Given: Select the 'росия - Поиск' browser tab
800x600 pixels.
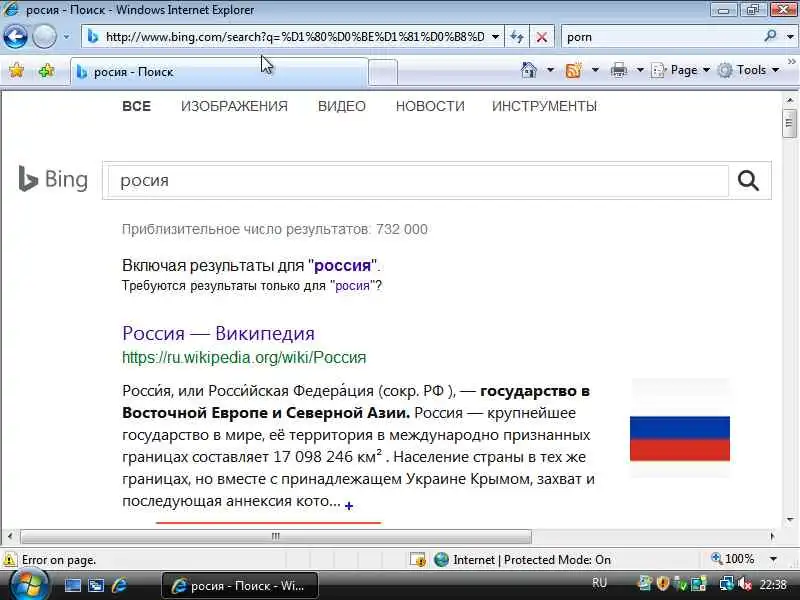Looking at the screenshot, I should [x=218, y=72].
